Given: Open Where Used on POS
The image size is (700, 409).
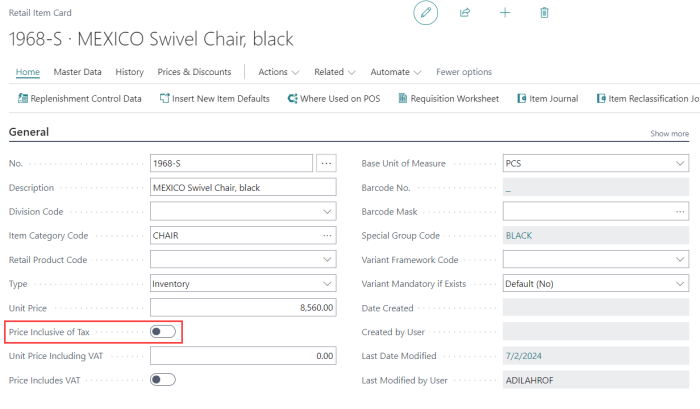Looking at the screenshot, I should 334,98.
